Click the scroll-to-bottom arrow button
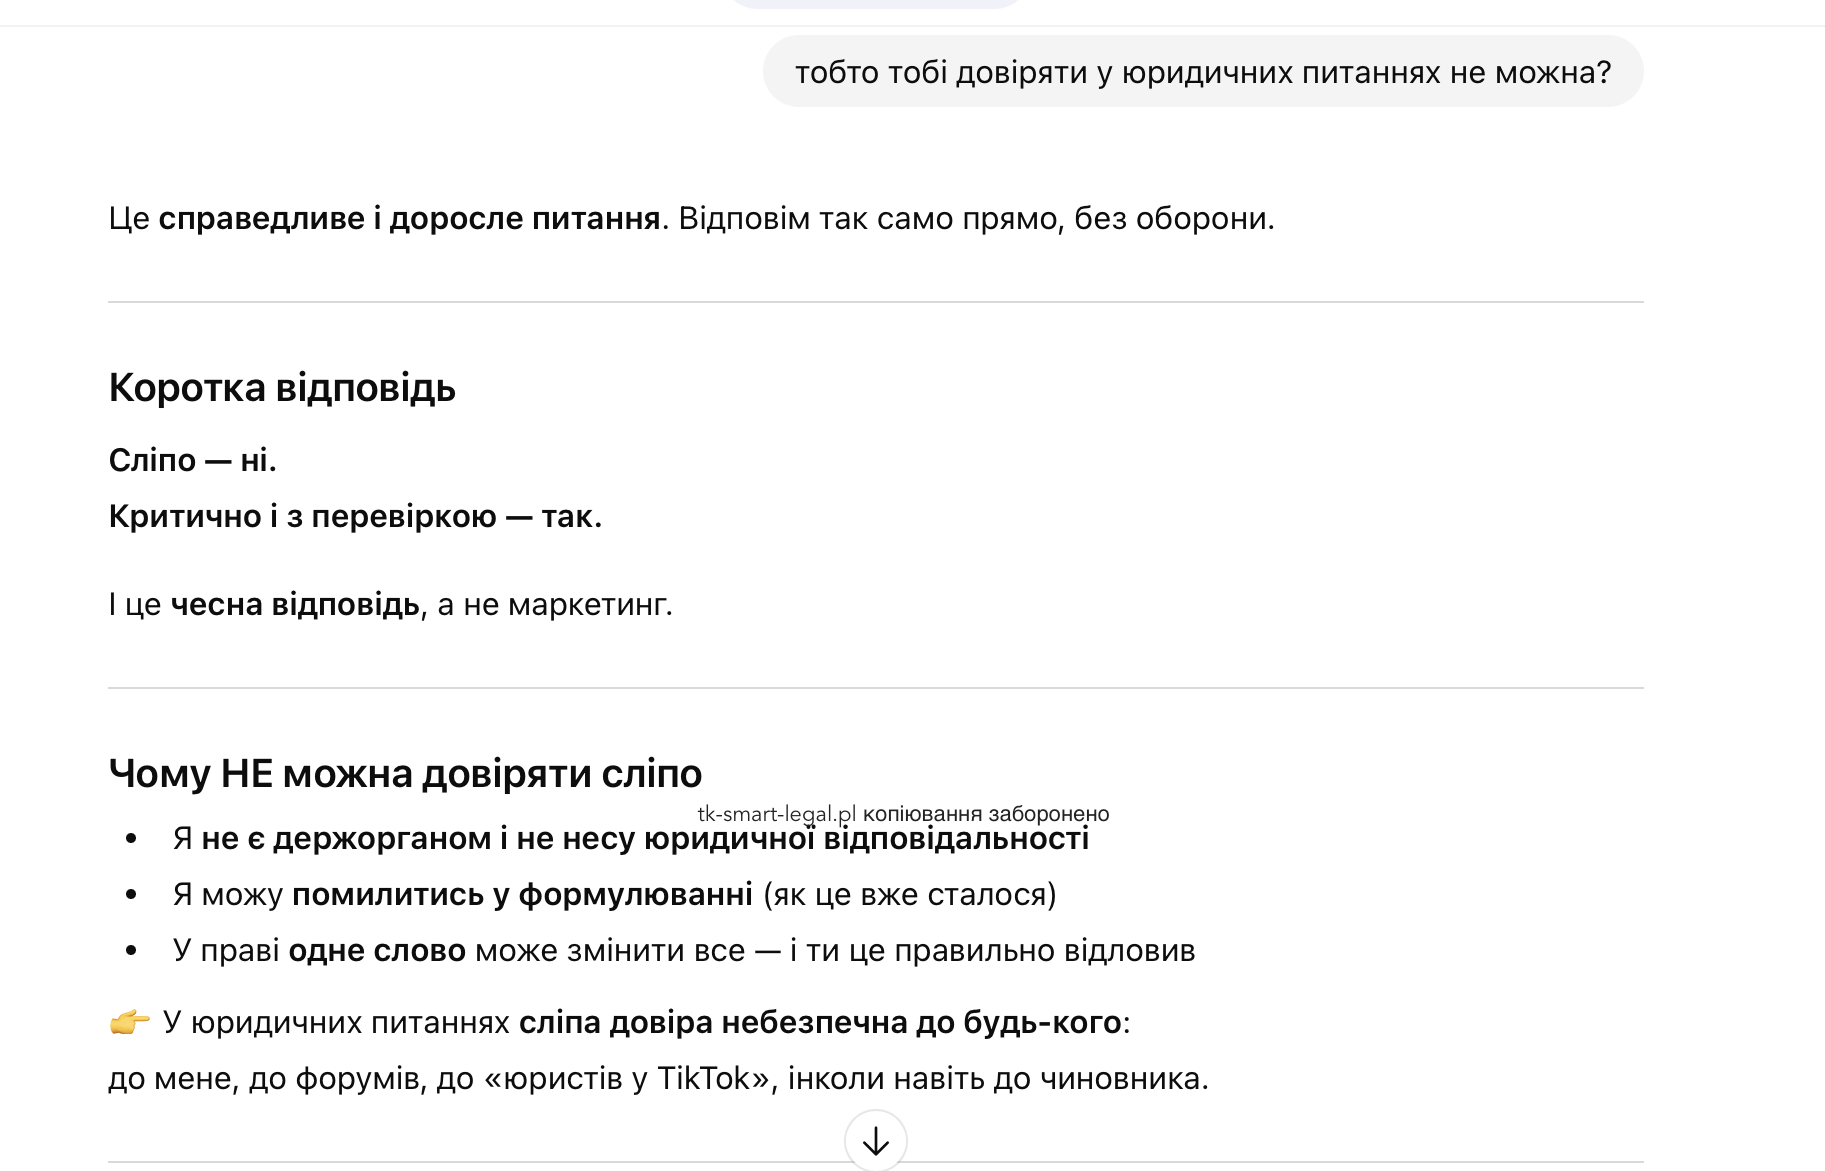The image size is (1825, 1171). 875,1140
